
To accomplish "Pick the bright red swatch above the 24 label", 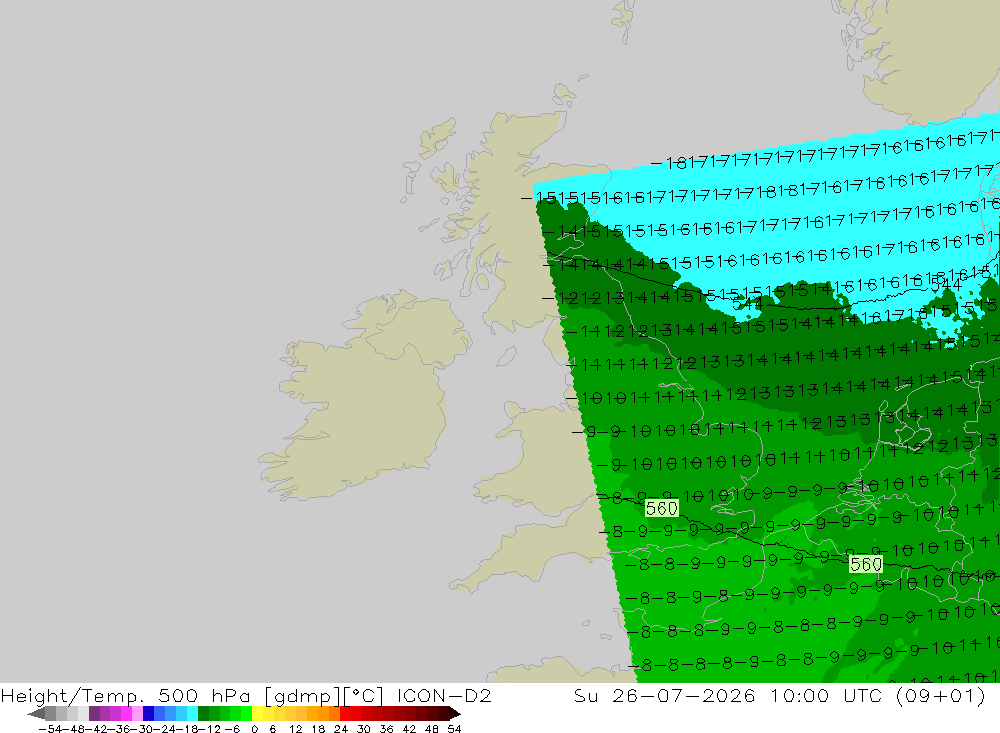I will pyautogui.click(x=345, y=714).
